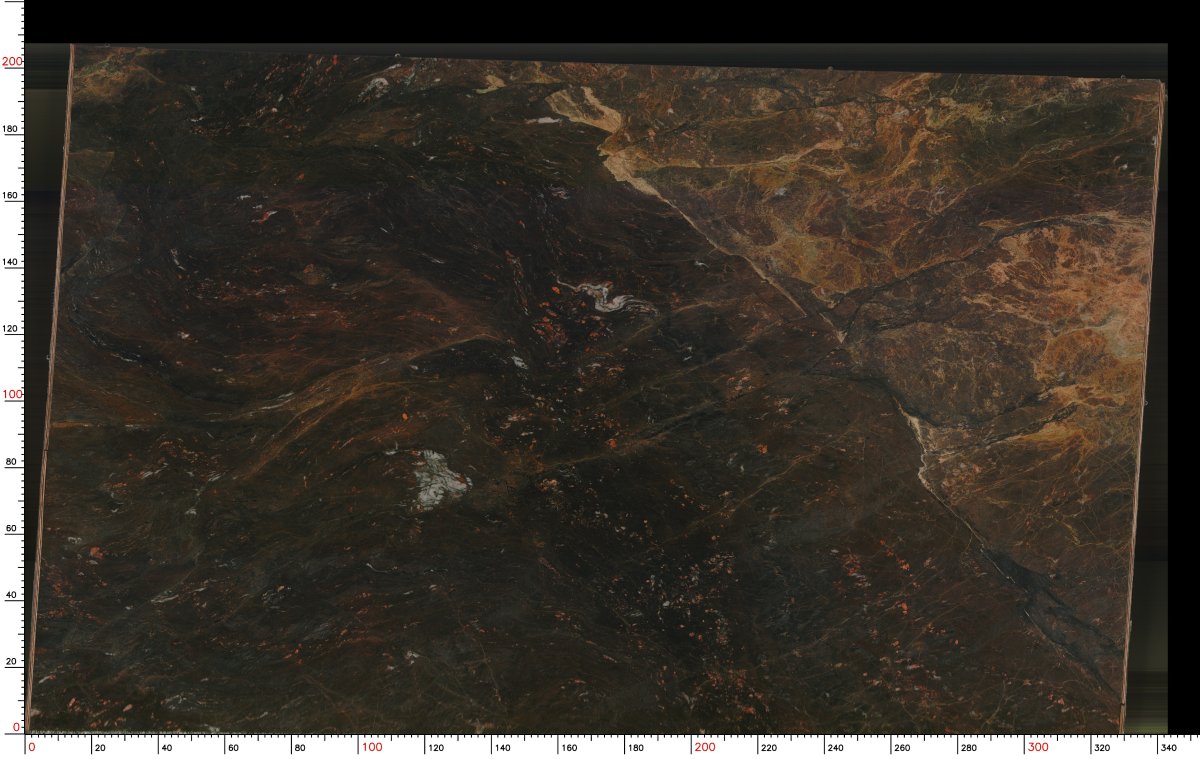1200x759 pixels.
Task: Click the dark marble slab image
Action: [x=596, y=390]
